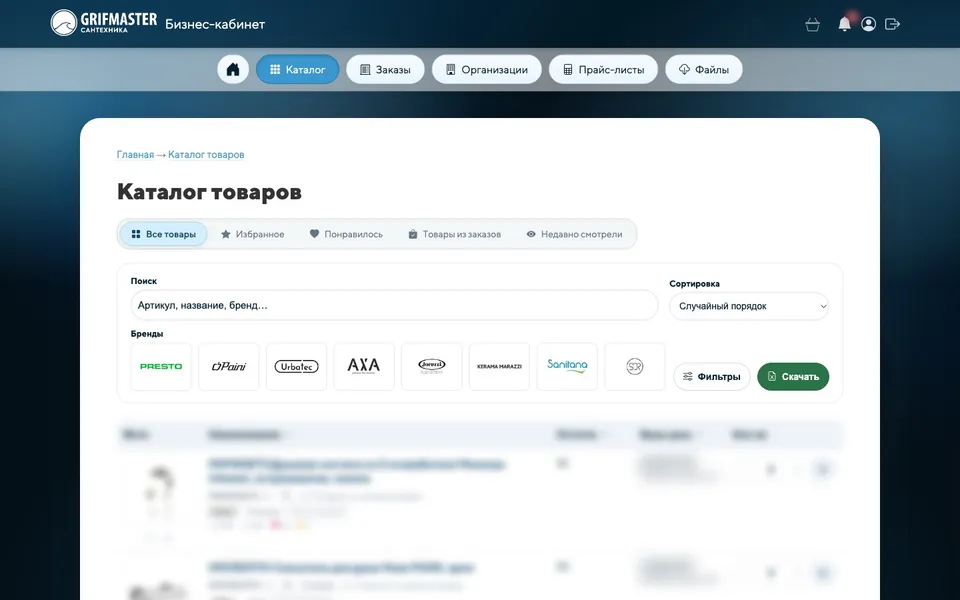Switch to Товары из заказов tab
Image resolution: width=960 pixels, height=600 pixels.
[454, 234]
